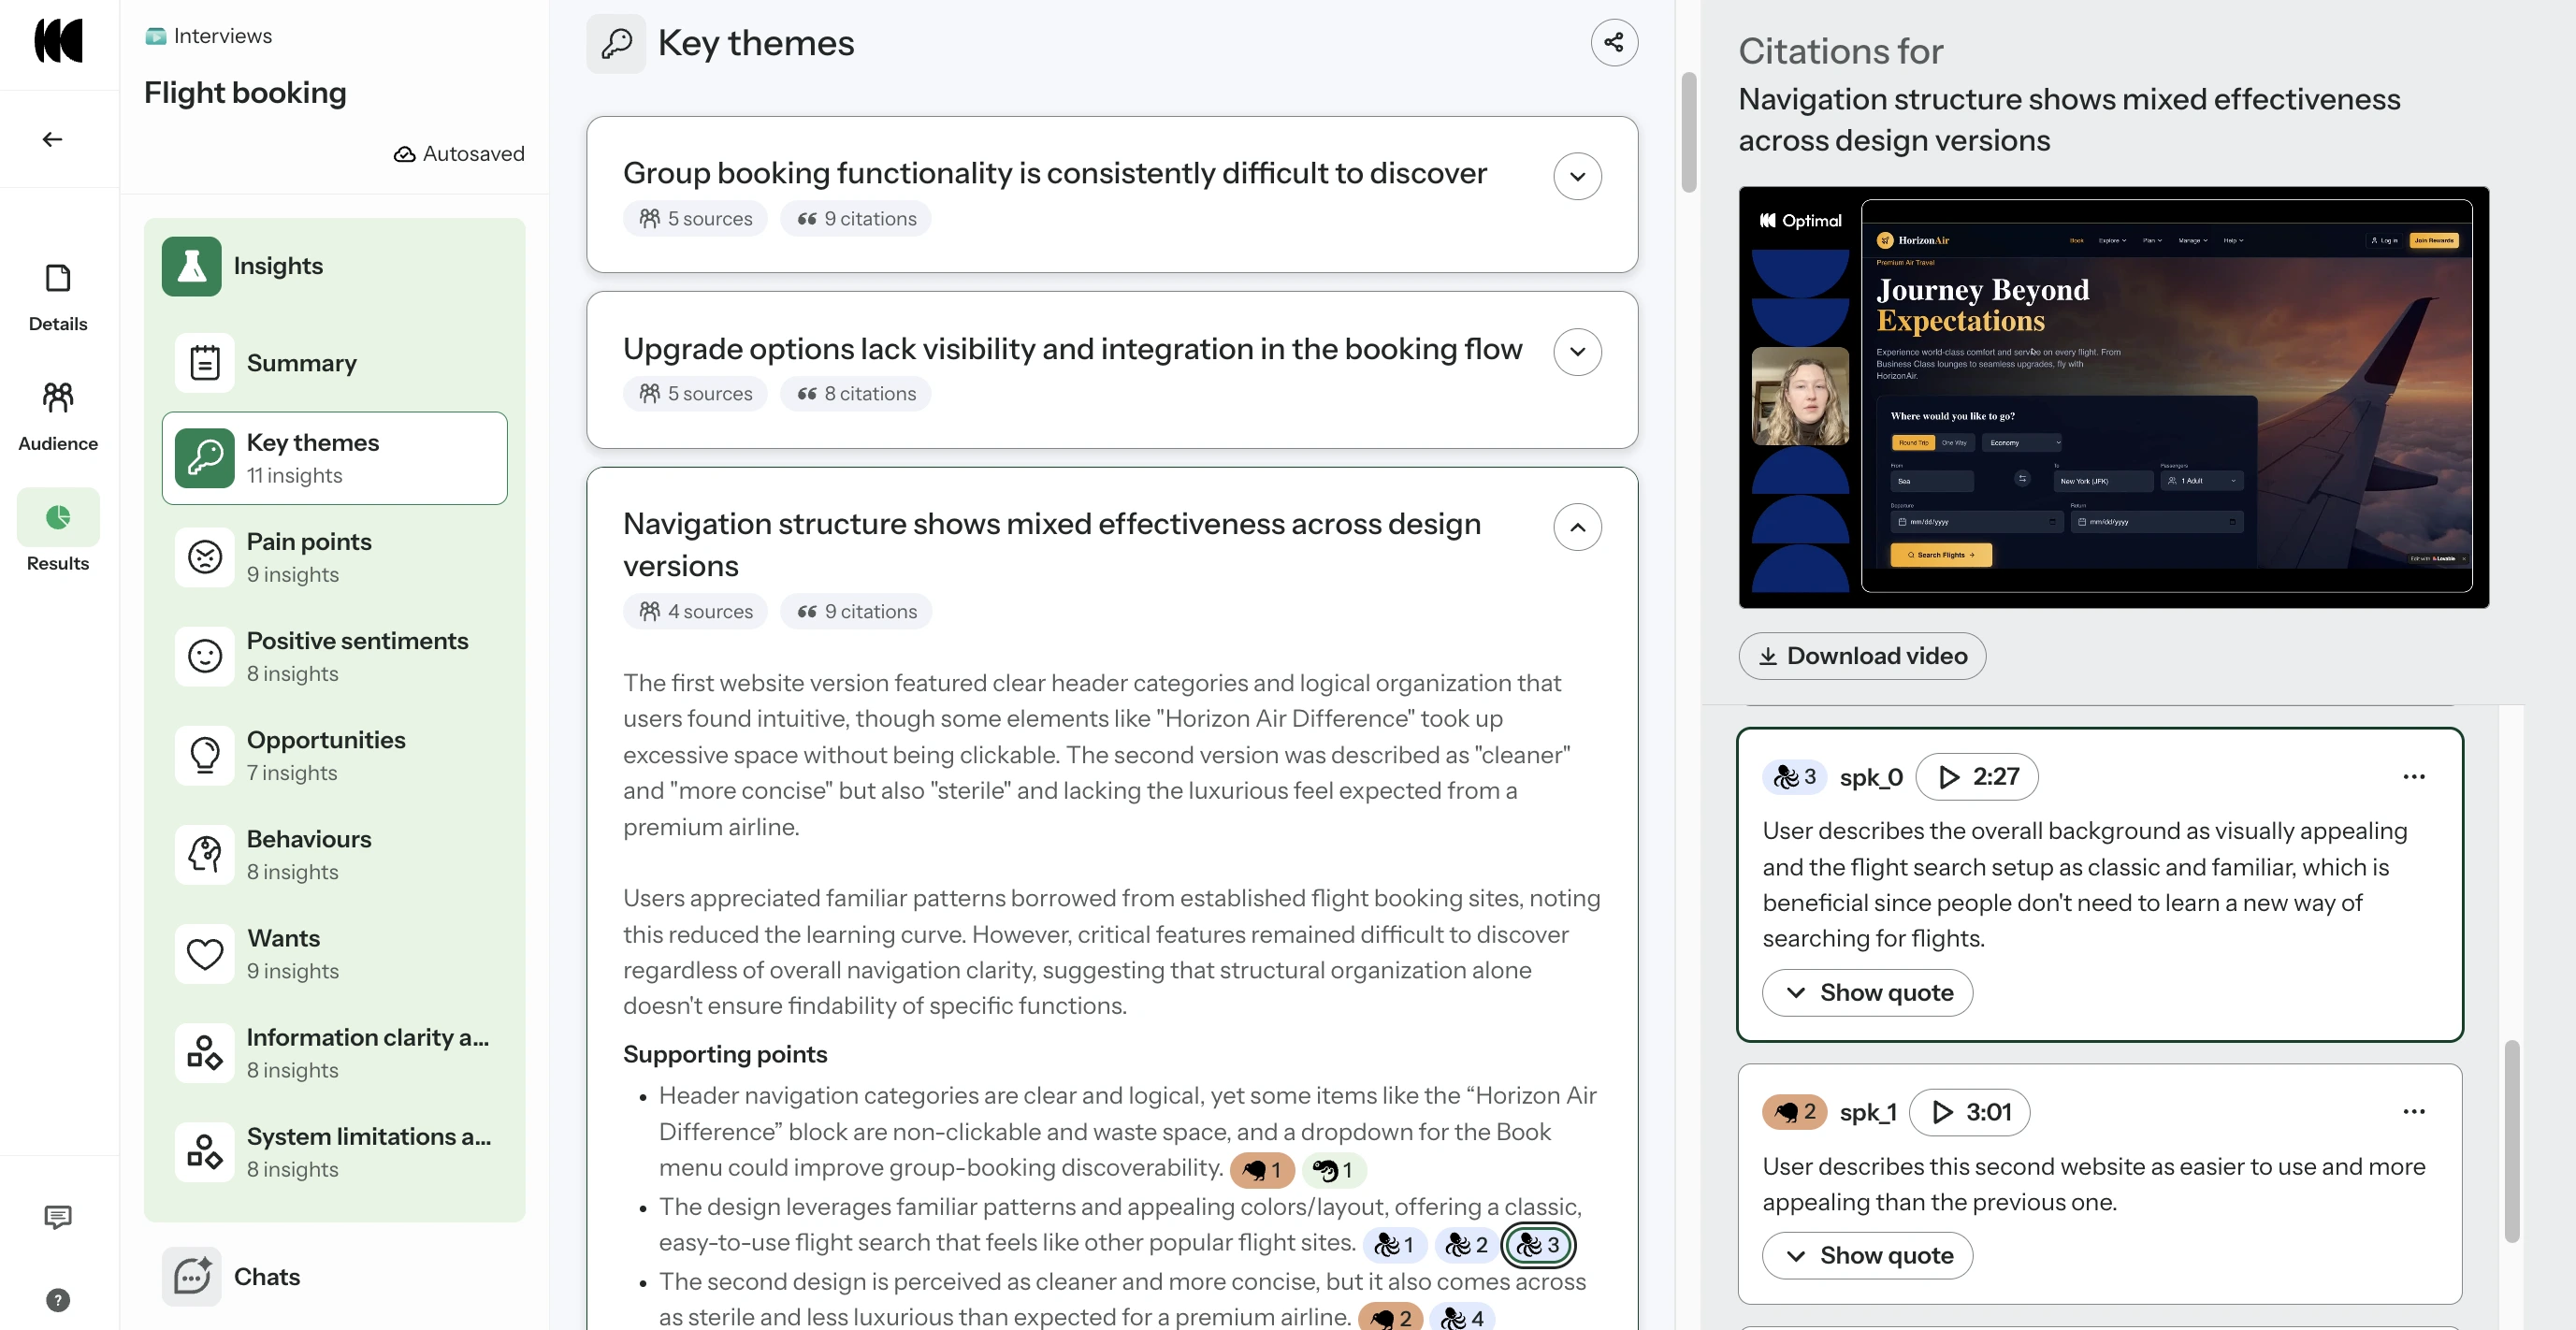This screenshot has width=2576, height=1330.
Task: Toggle the blue citation badge numbered 4
Action: click(x=1462, y=1318)
